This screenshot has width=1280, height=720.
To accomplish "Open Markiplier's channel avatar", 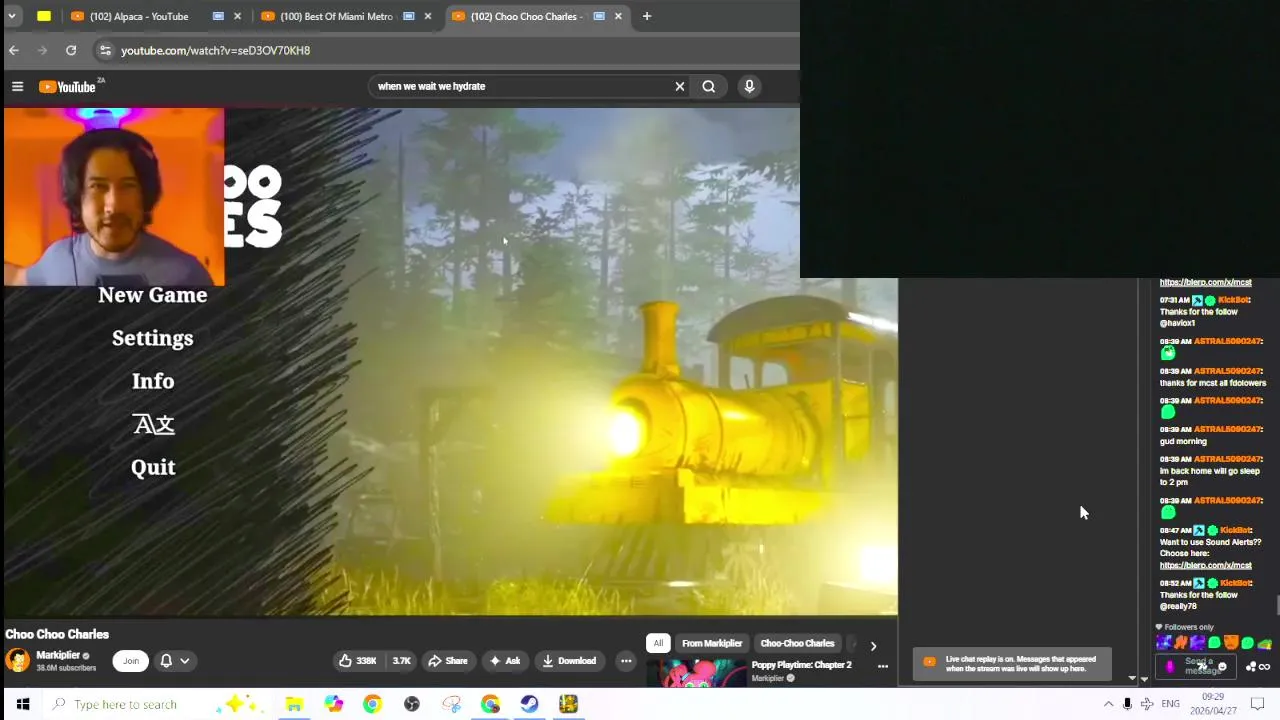I will click(17, 660).
